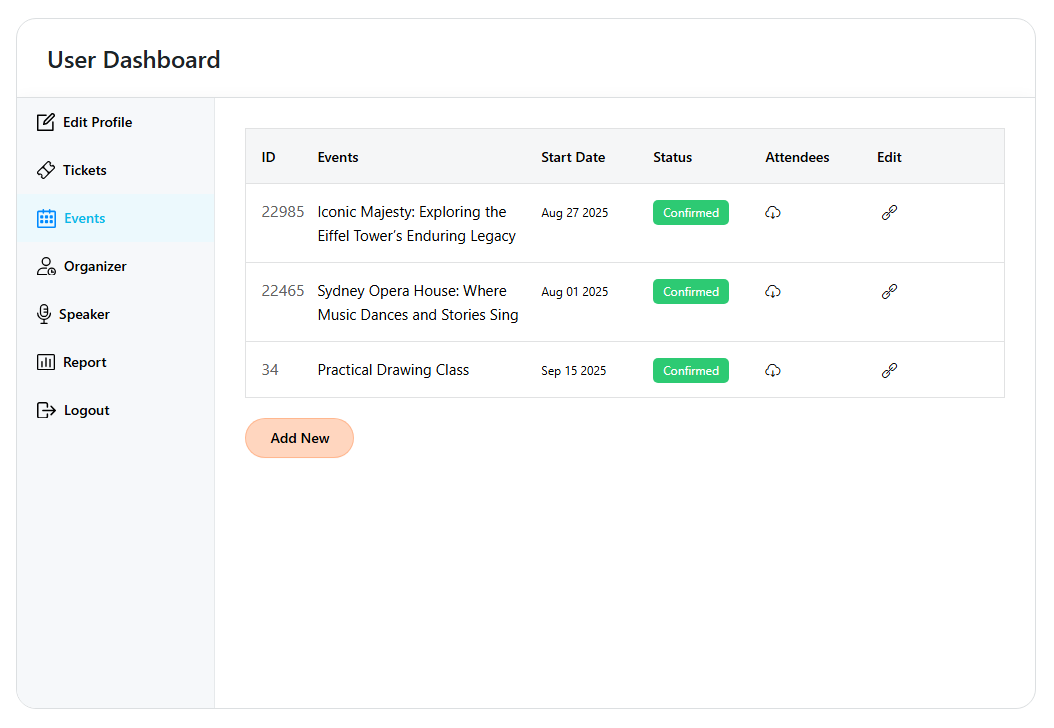This screenshot has width=1054, height=728.
Task: Click the Add New button
Action: point(299,438)
